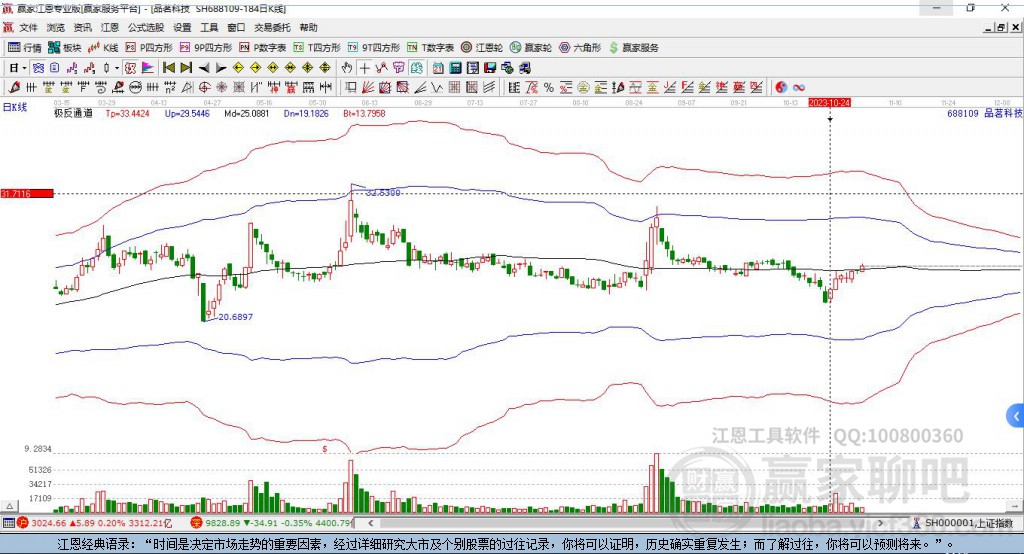Click the Tp=33.4424 indicator value
1024x554 pixels.
point(127,114)
